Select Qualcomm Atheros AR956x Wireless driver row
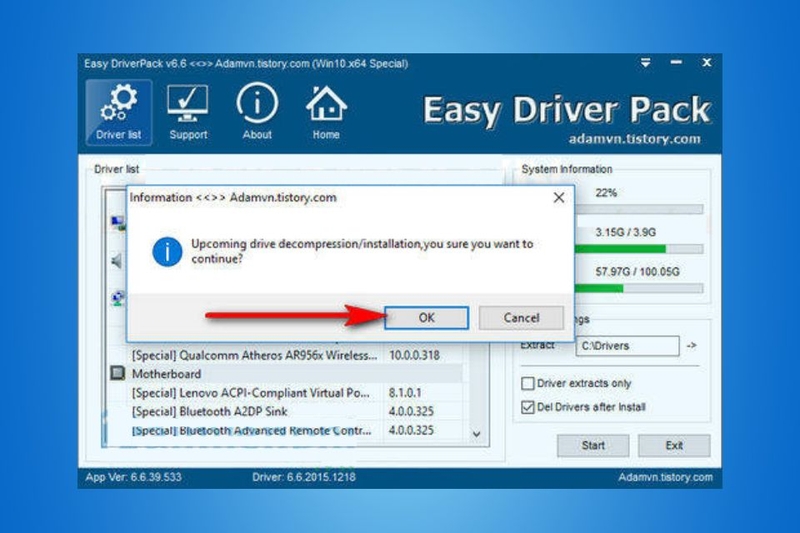The width and height of the screenshot is (800, 533). [286, 355]
